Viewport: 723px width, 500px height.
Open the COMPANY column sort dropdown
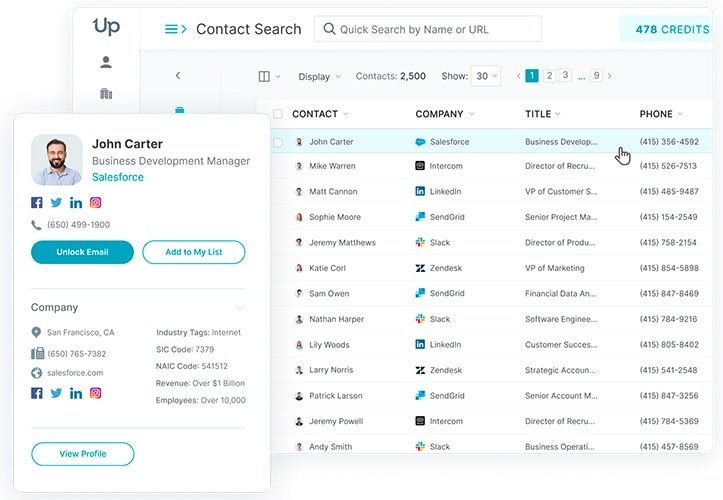(471, 114)
